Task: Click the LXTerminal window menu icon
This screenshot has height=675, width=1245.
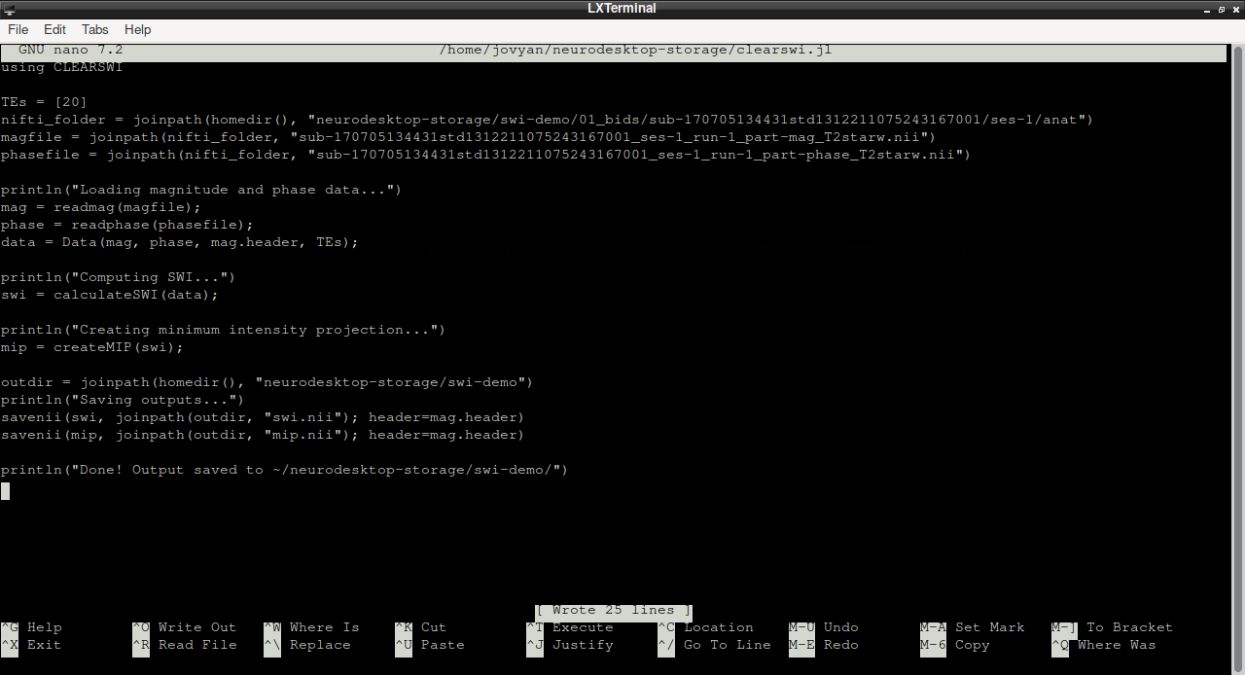Action: pos(9,8)
